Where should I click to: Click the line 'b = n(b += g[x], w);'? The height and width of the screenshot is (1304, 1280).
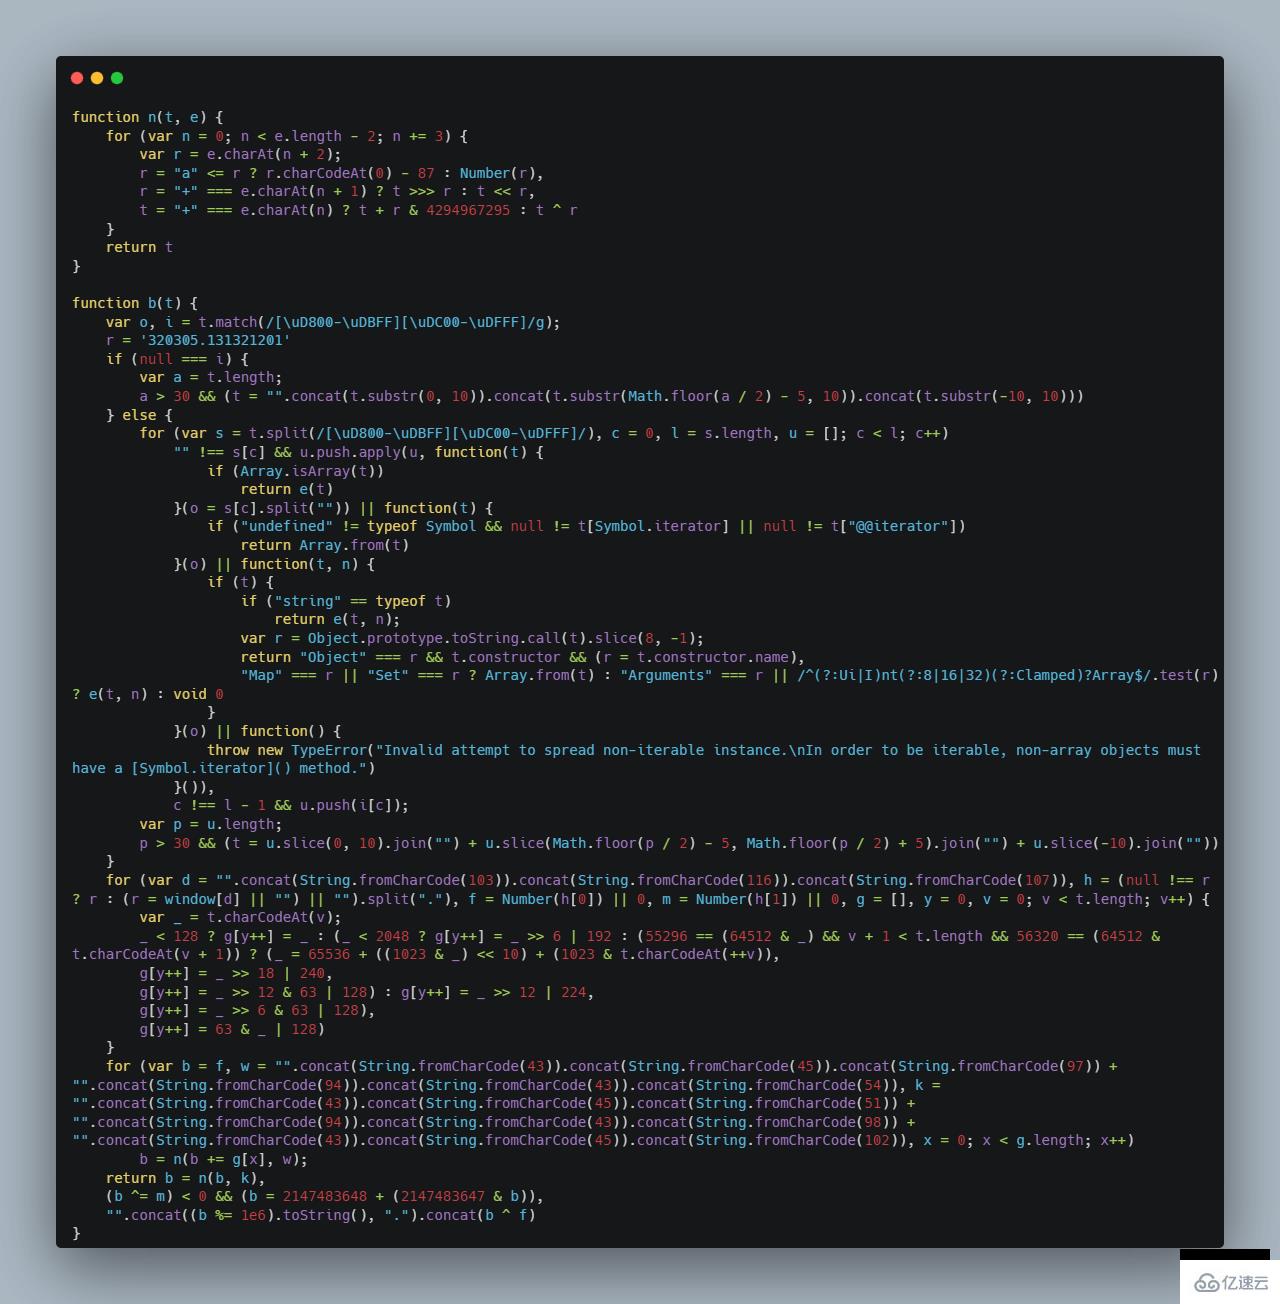223,1159
